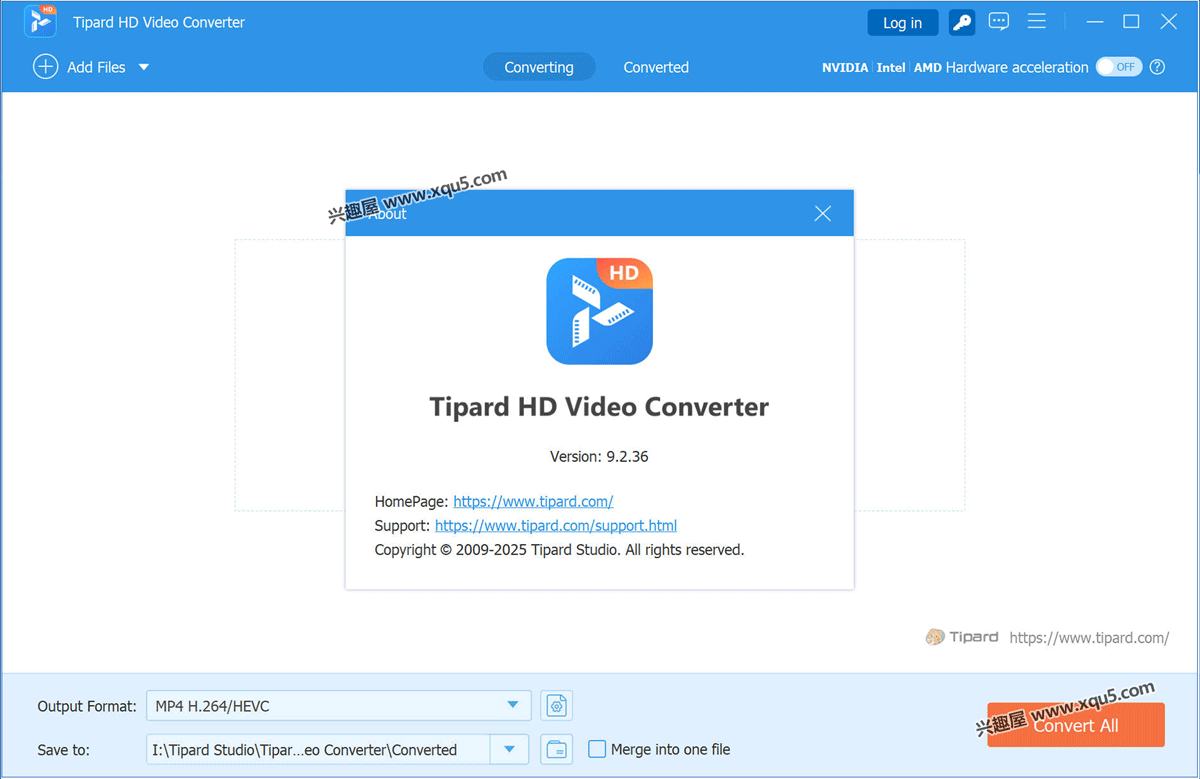
Task: Maximize the application window
Action: coord(1131,22)
